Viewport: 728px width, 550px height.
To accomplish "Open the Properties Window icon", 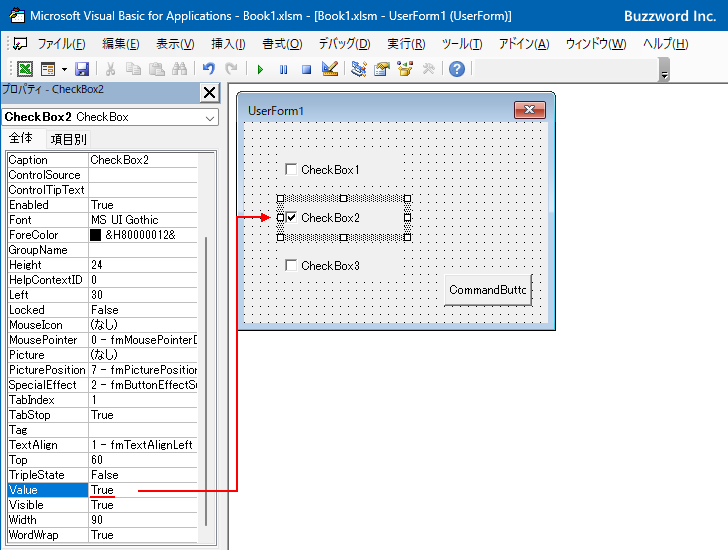I will (x=382, y=69).
